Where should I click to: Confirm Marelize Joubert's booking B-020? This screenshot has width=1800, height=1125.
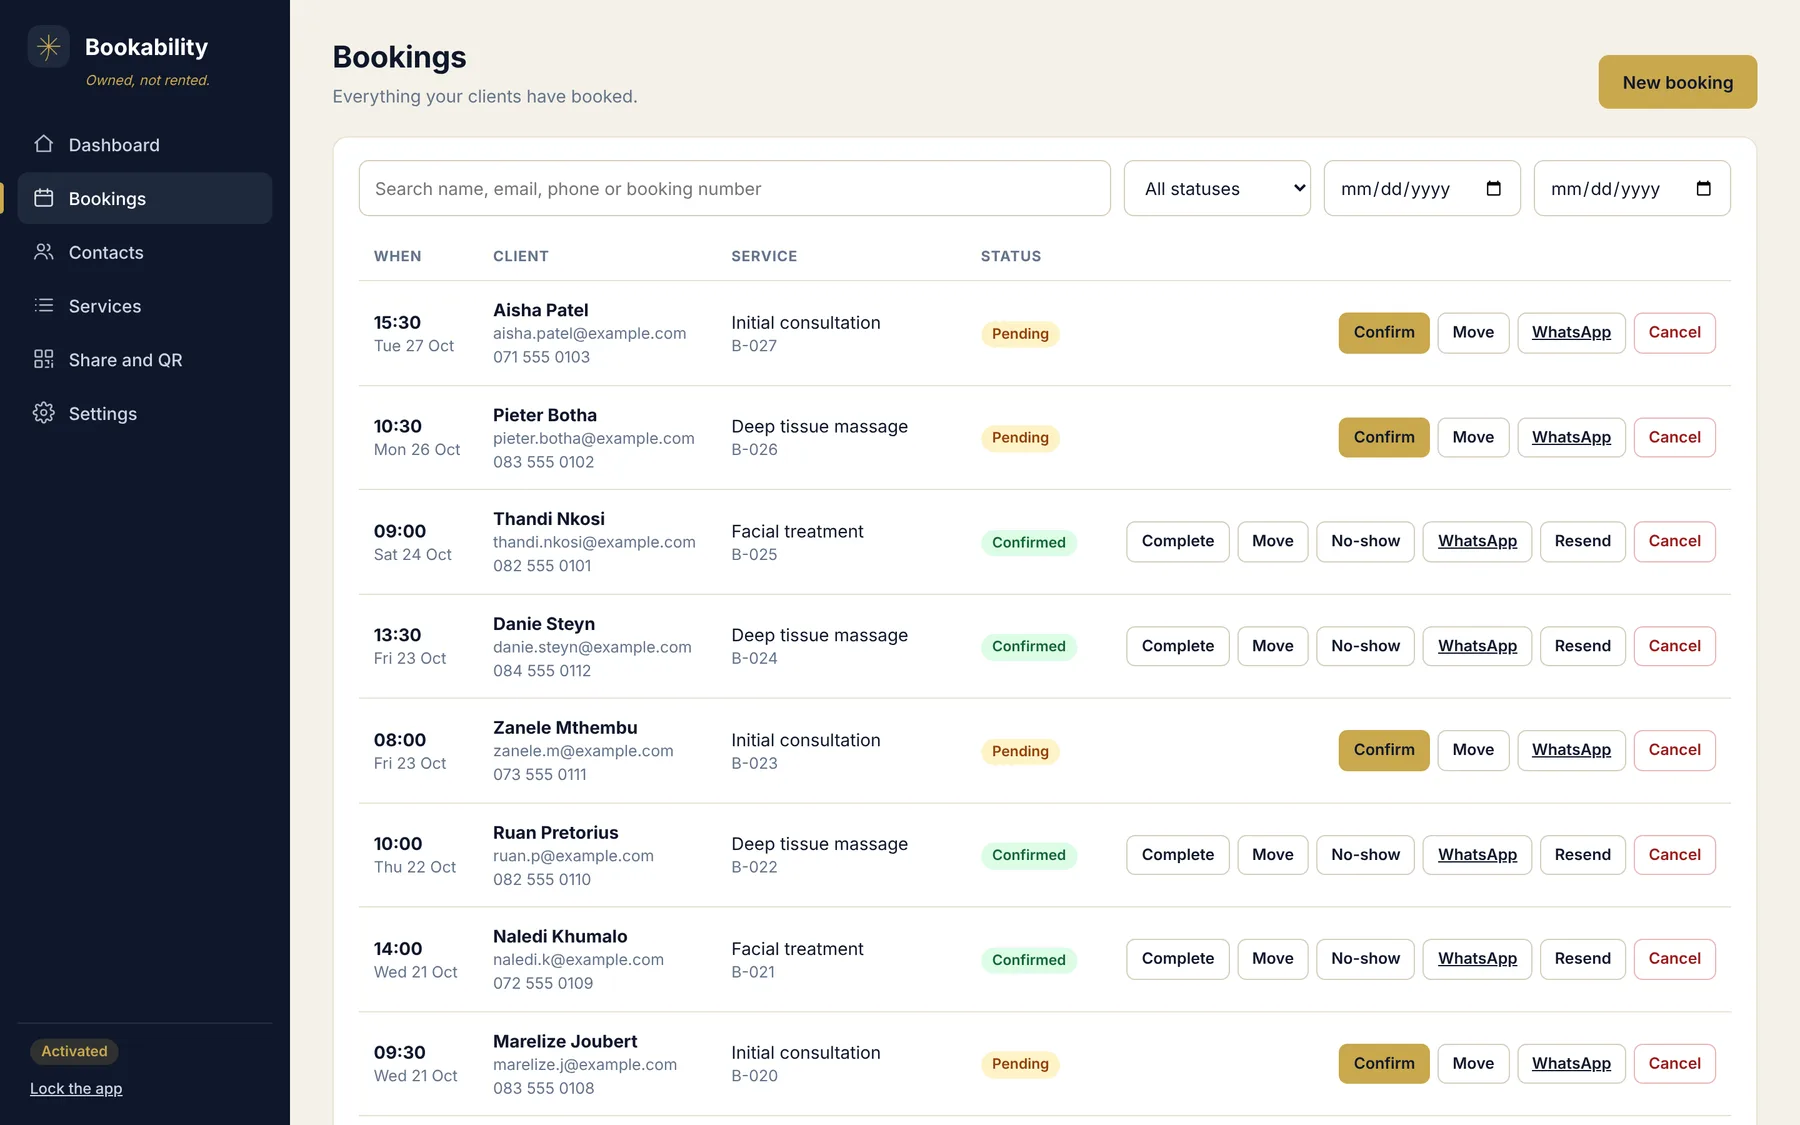pyautogui.click(x=1384, y=1064)
